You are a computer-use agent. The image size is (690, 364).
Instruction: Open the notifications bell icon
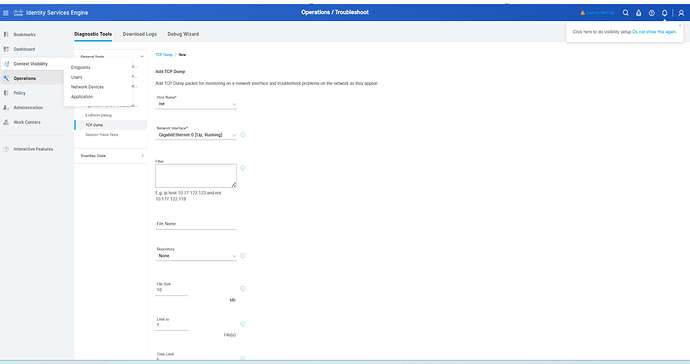(664, 13)
